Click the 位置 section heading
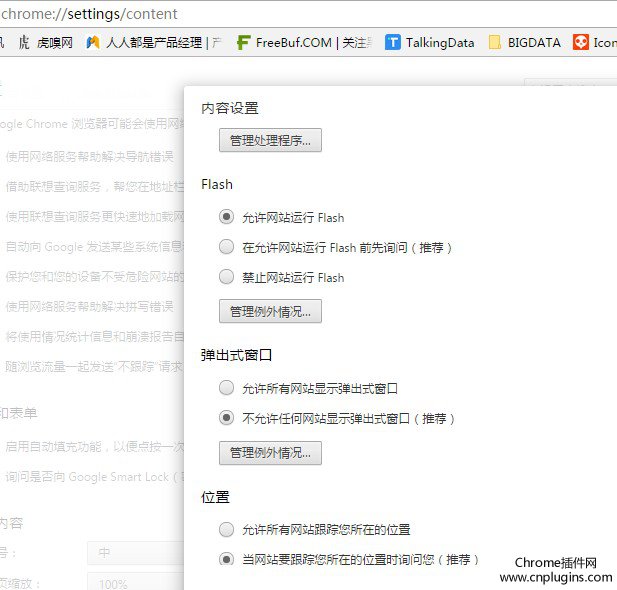 point(215,497)
